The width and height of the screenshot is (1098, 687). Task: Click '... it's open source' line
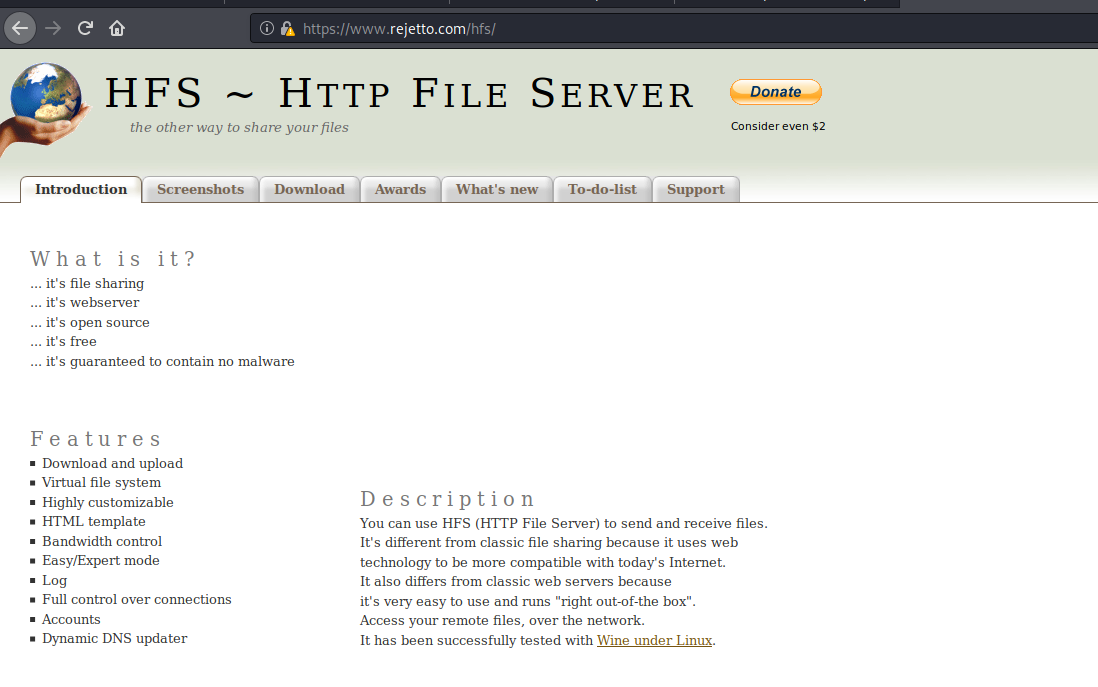pyautogui.click(x=90, y=323)
